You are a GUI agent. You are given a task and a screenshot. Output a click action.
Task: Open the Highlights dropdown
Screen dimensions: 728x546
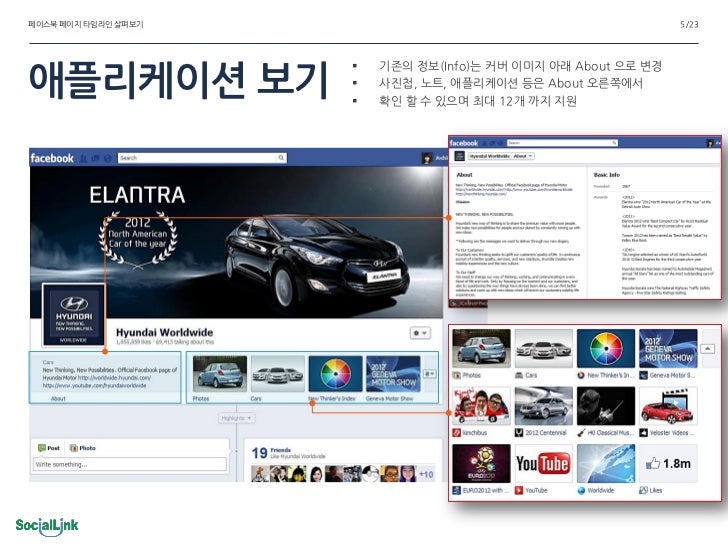click(236, 418)
